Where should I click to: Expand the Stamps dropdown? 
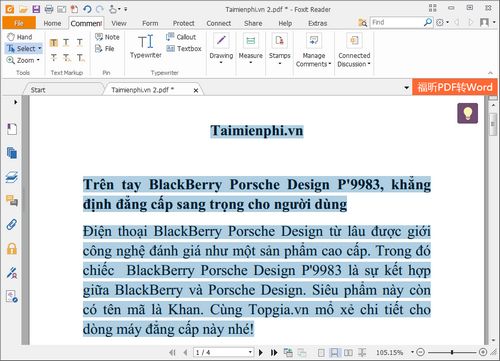pyautogui.click(x=280, y=63)
